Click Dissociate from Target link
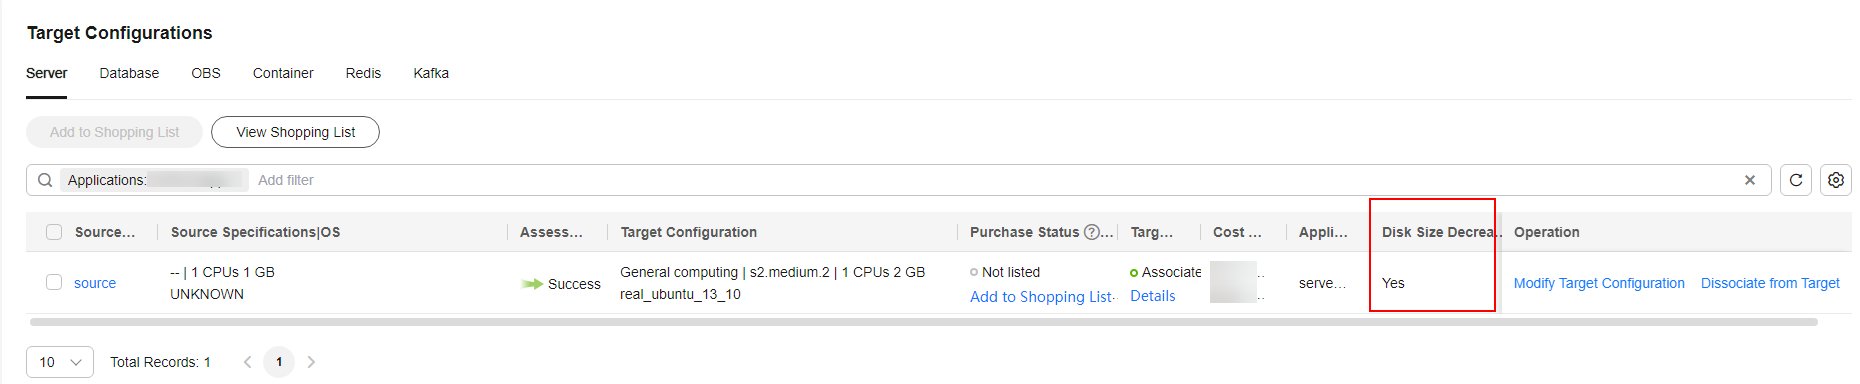This screenshot has height=384, width=1860. click(x=1770, y=283)
